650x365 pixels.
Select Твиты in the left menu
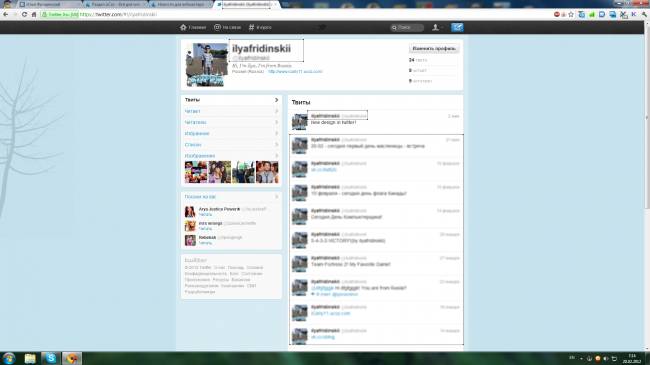[x=231, y=100]
